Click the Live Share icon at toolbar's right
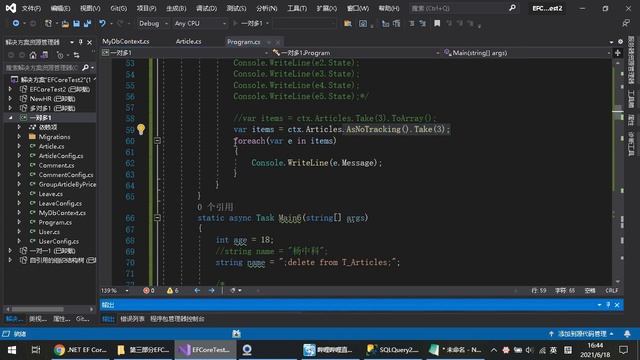Viewport: 640px width, 360px height. pos(626,24)
